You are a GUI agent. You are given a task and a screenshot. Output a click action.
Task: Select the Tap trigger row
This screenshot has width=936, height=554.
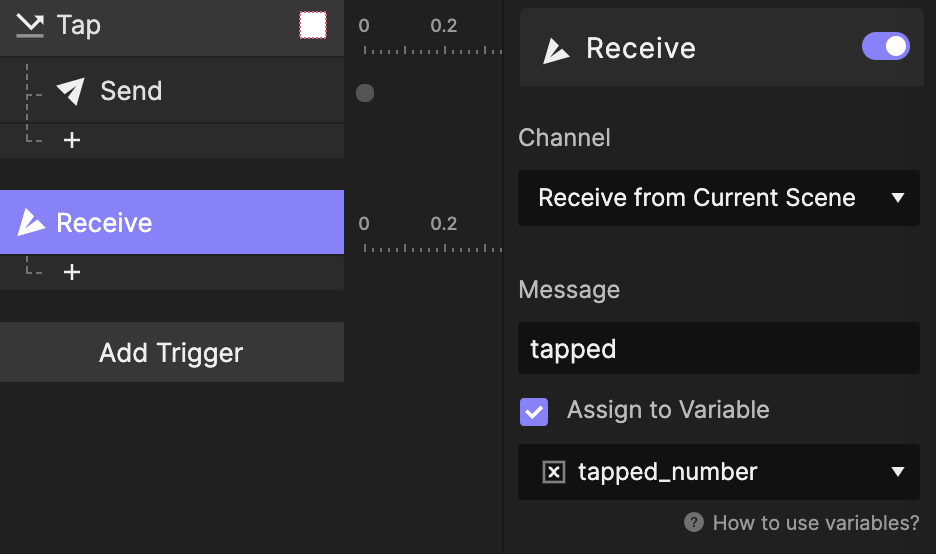click(172, 28)
